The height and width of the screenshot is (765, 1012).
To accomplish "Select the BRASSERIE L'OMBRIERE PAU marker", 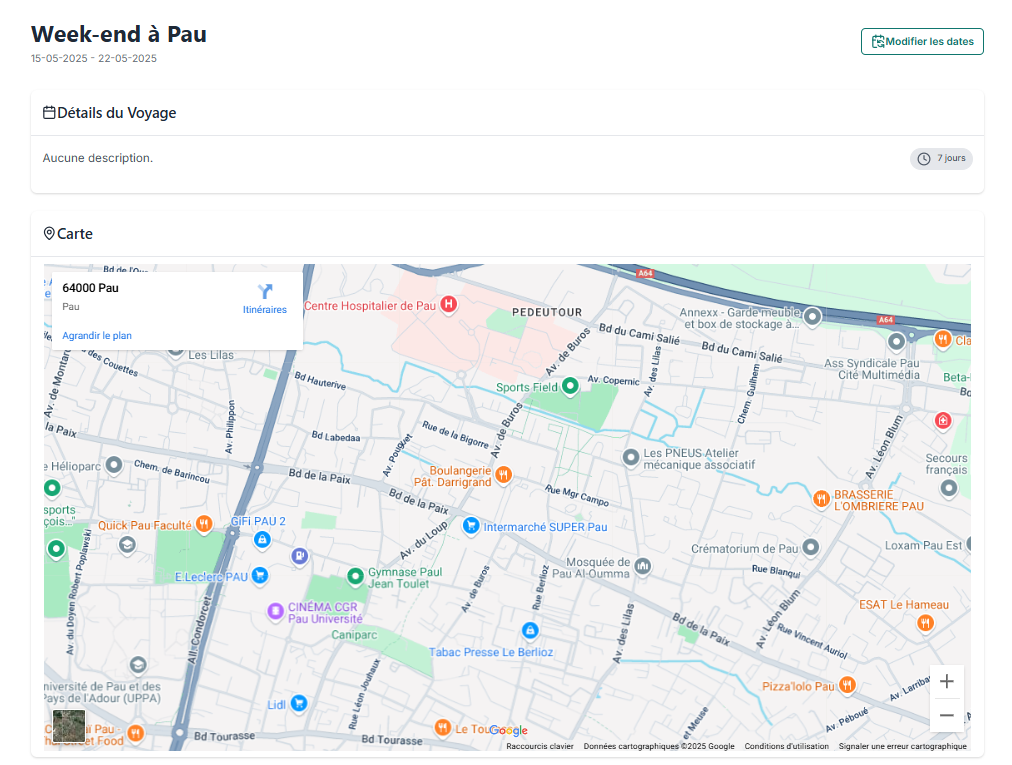I will (x=820, y=495).
